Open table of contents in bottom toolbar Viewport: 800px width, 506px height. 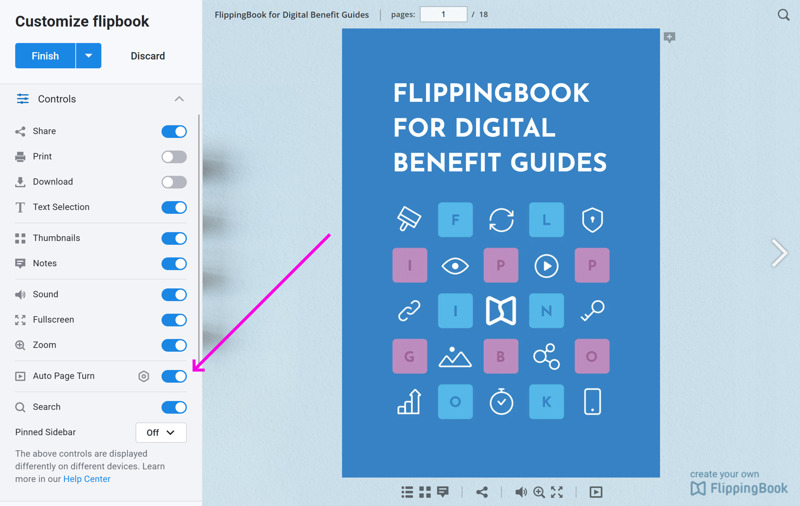point(407,492)
